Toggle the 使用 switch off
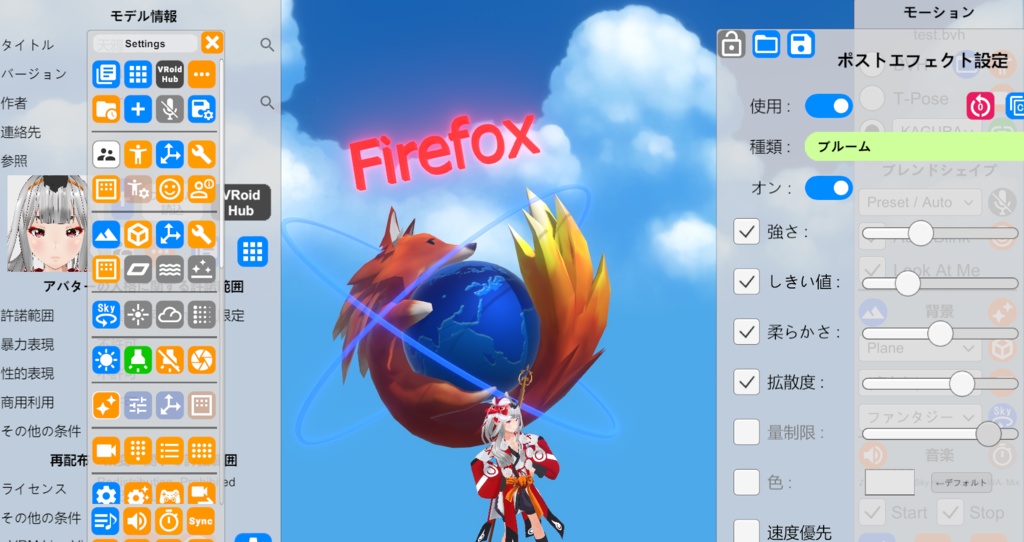This screenshot has height=542, width=1024. tap(828, 106)
